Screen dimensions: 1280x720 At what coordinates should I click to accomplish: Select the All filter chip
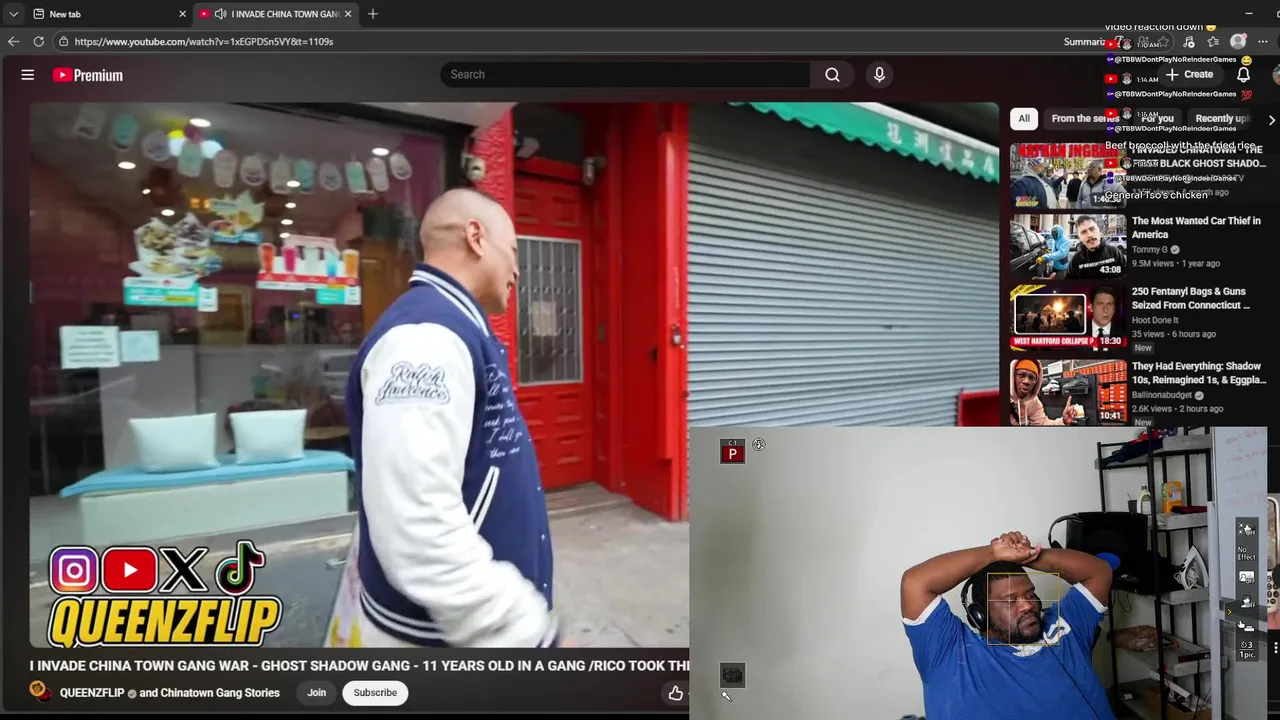(x=1024, y=119)
